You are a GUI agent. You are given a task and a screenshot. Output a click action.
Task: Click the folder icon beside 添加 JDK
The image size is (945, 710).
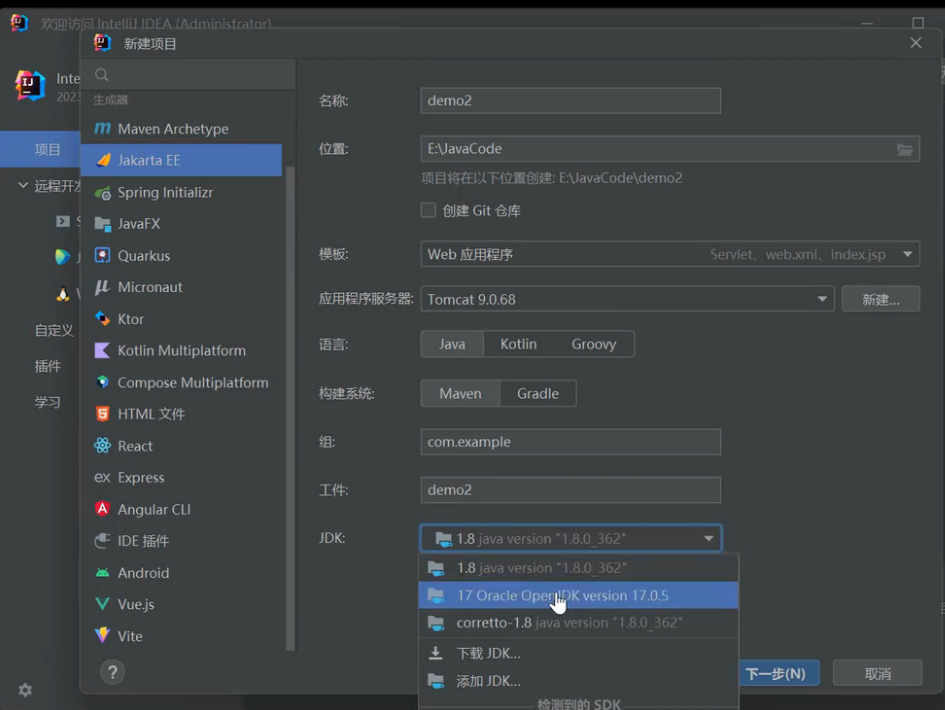(x=436, y=681)
